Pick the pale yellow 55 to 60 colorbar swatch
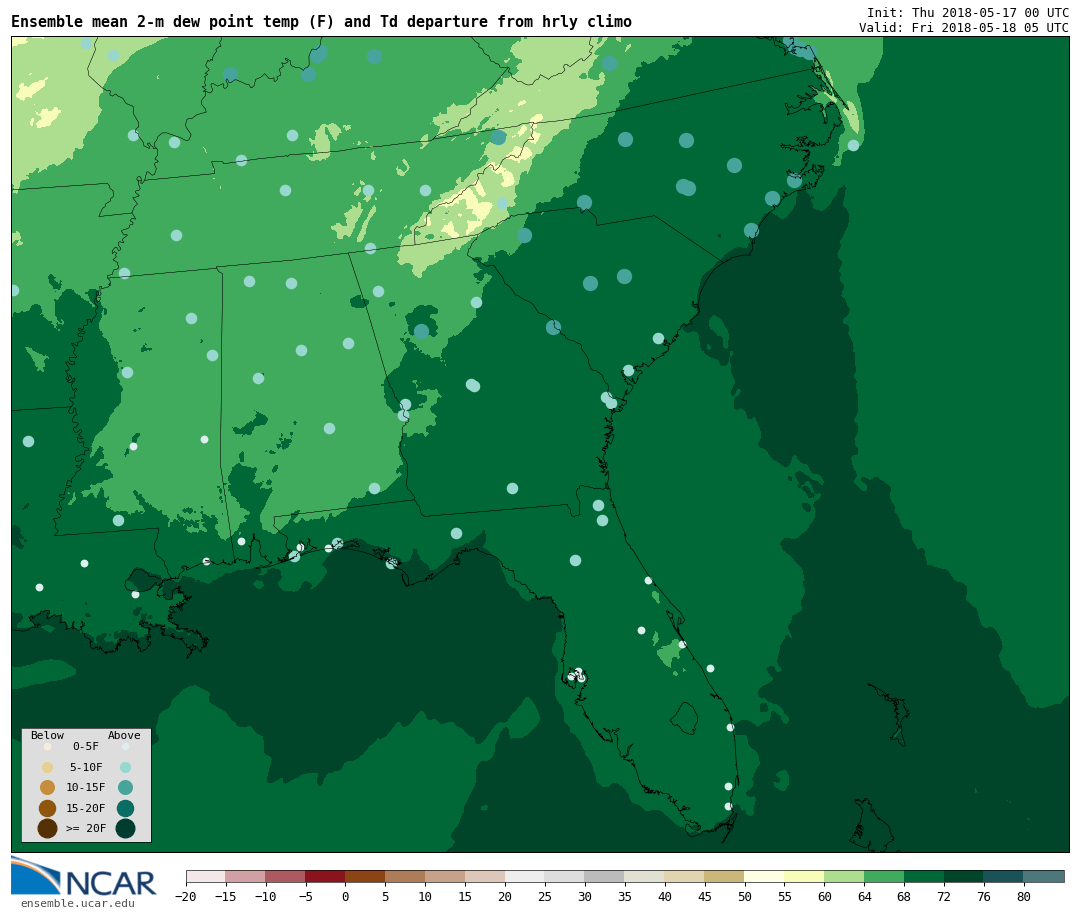The width and height of the screenshot is (1080, 915). pos(805,876)
